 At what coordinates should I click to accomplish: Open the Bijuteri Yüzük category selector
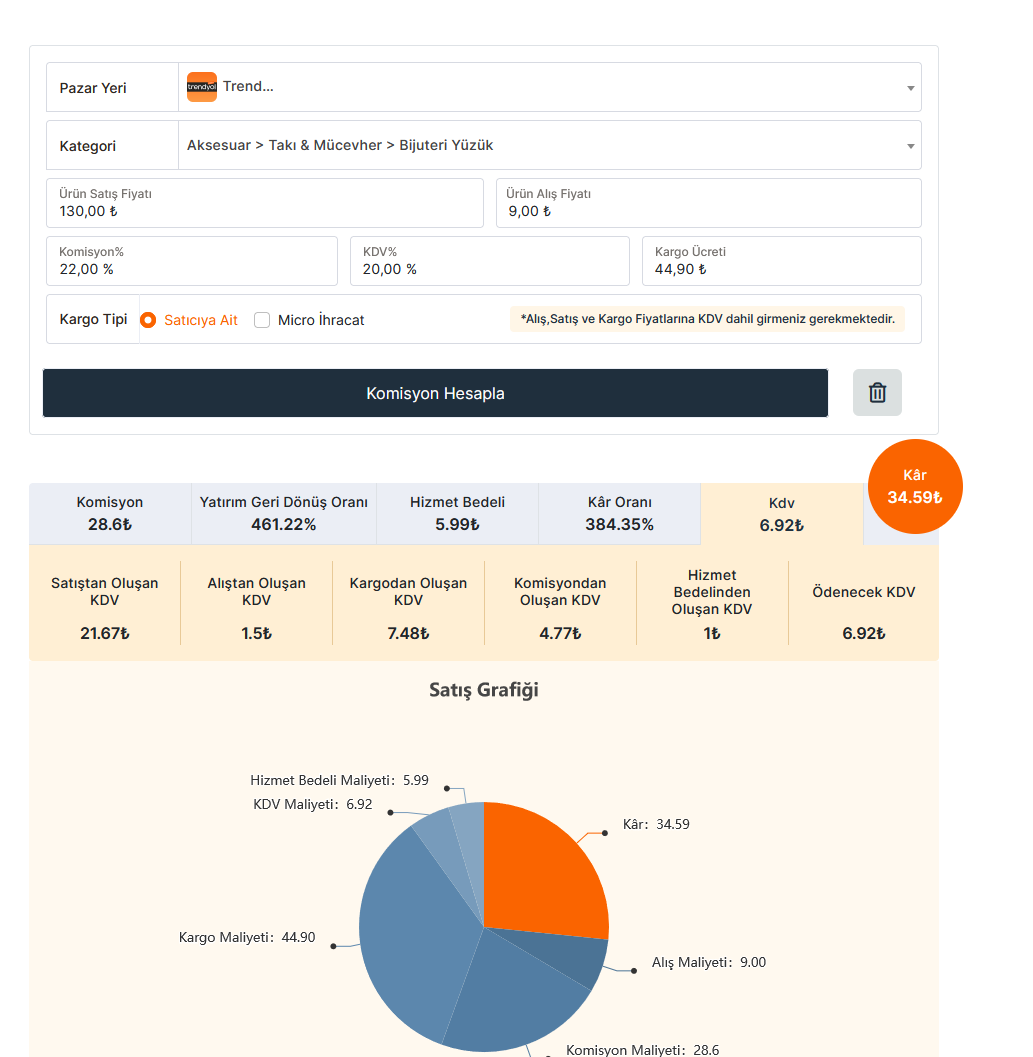[550, 146]
